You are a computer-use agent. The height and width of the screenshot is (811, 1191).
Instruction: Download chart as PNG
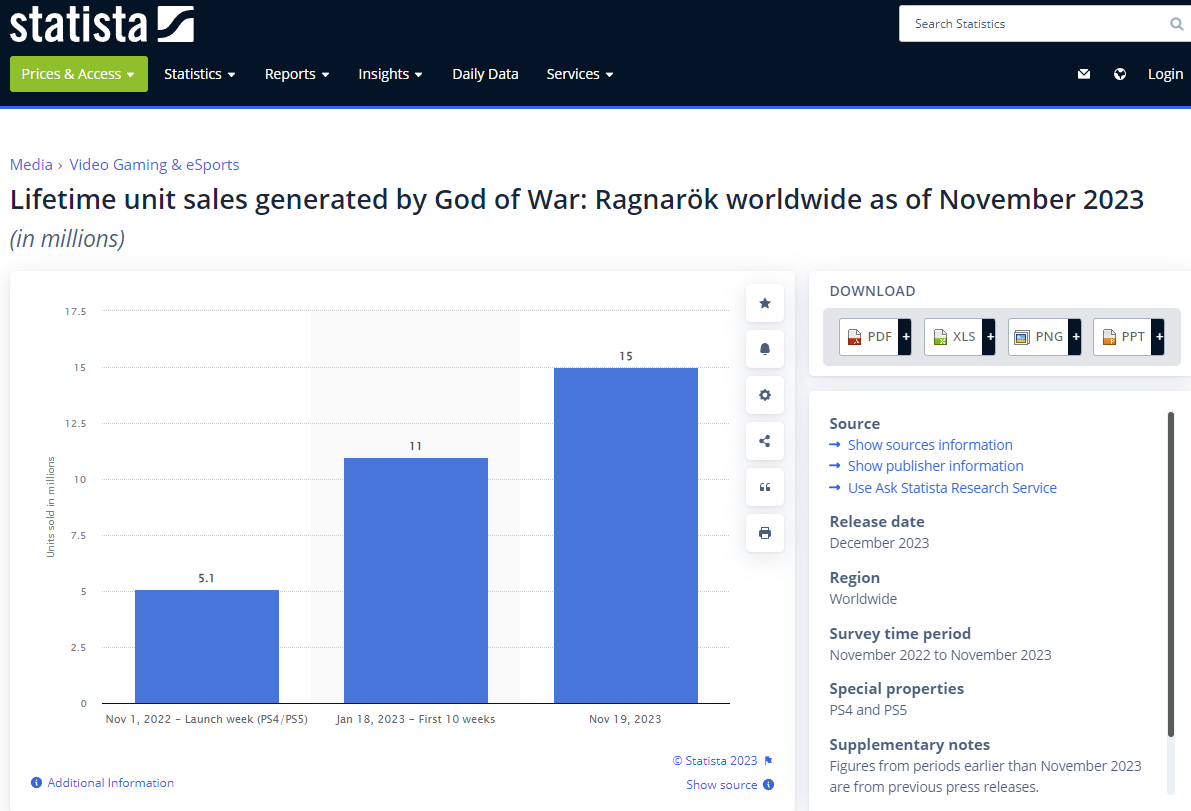click(x=1038, y=336)
